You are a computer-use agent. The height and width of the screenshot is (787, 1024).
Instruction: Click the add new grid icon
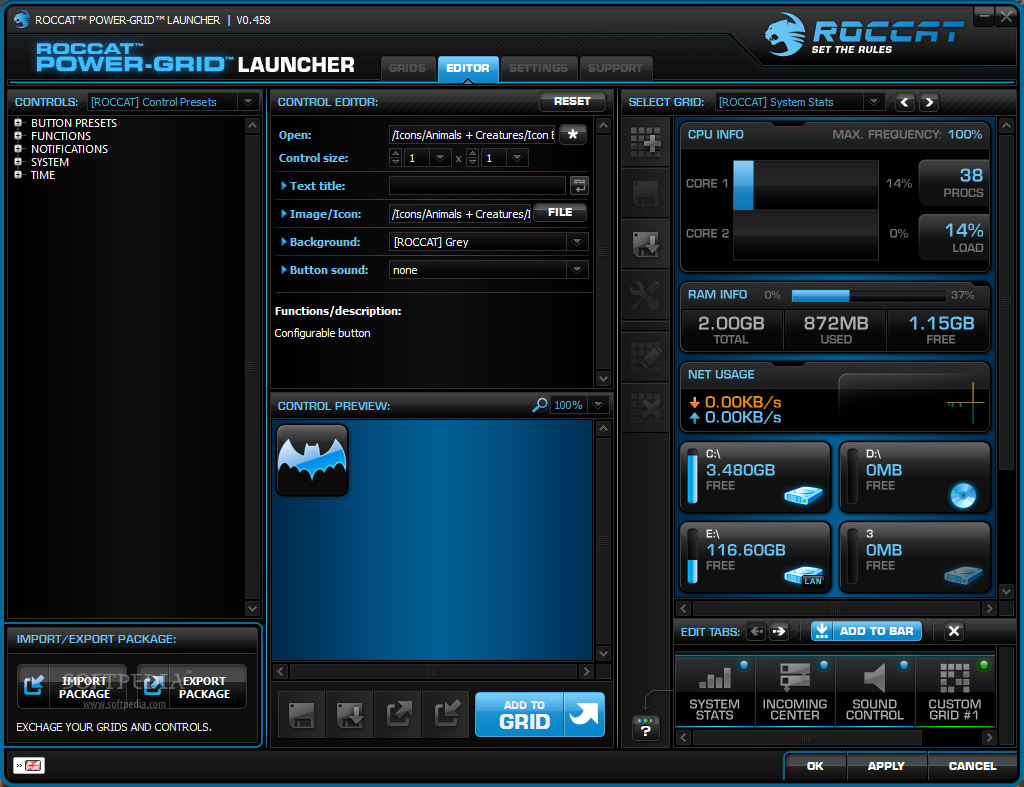[x=645, y=142]
